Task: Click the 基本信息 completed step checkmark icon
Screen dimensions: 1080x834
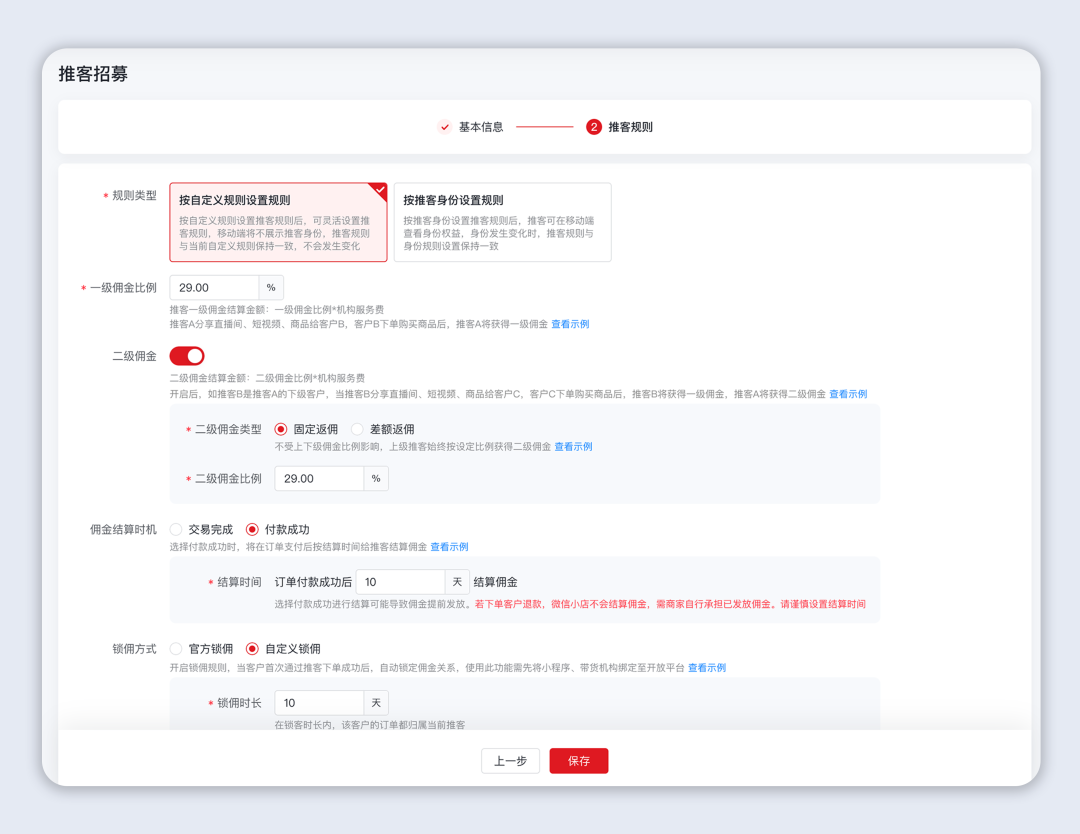Action: [445, 127]
